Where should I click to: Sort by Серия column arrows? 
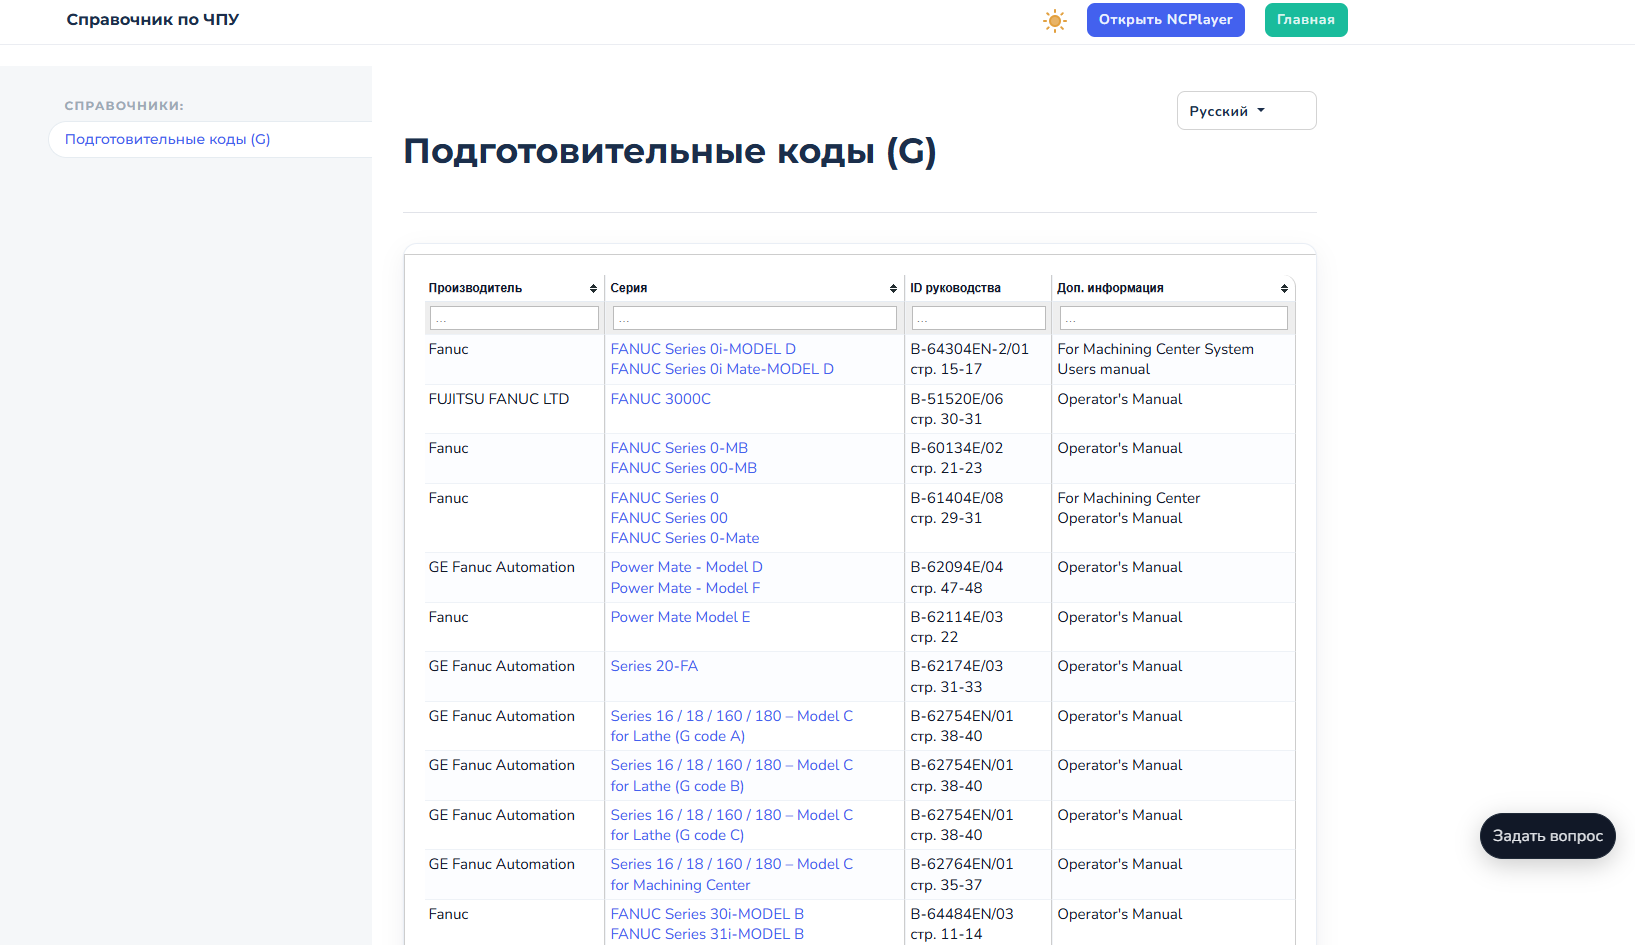click(893, 289)
